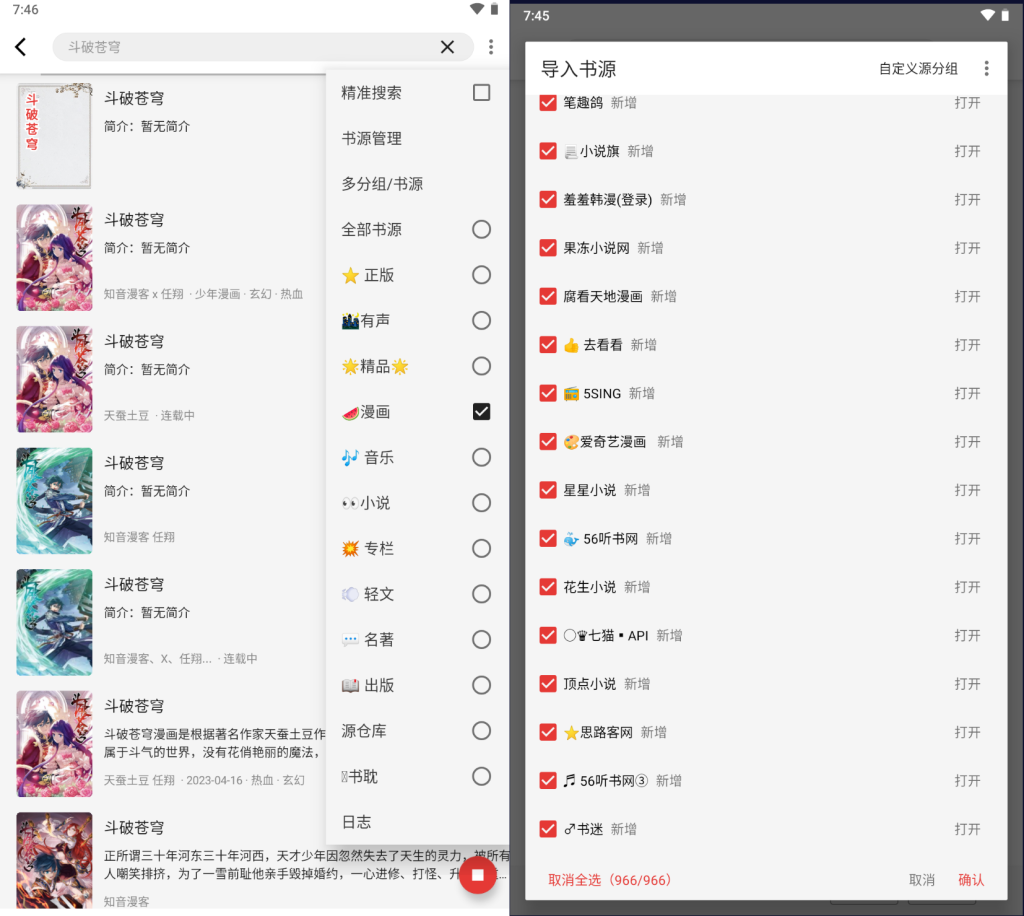Open the search screen overflow menu
This screenshot has height=916, width=1024.
(x=491, y=47)
